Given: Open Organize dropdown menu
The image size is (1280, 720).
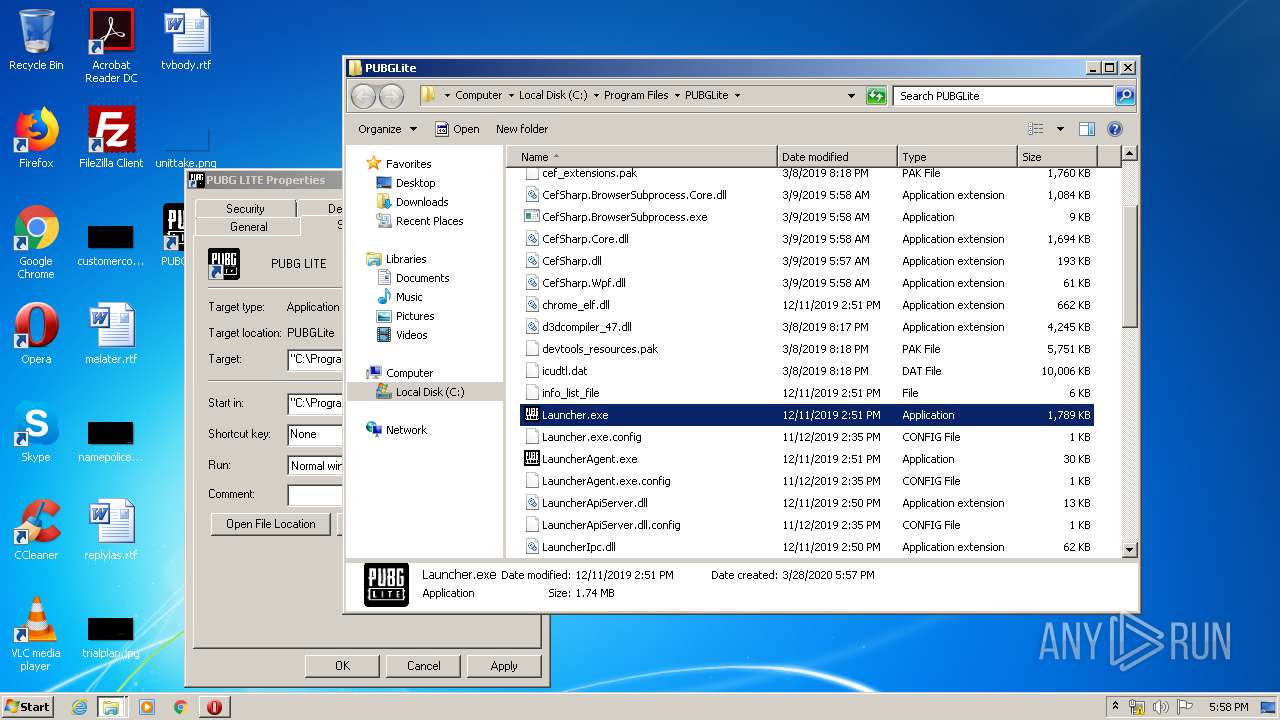Looking at the screenshot, I should tap(388, 129).
